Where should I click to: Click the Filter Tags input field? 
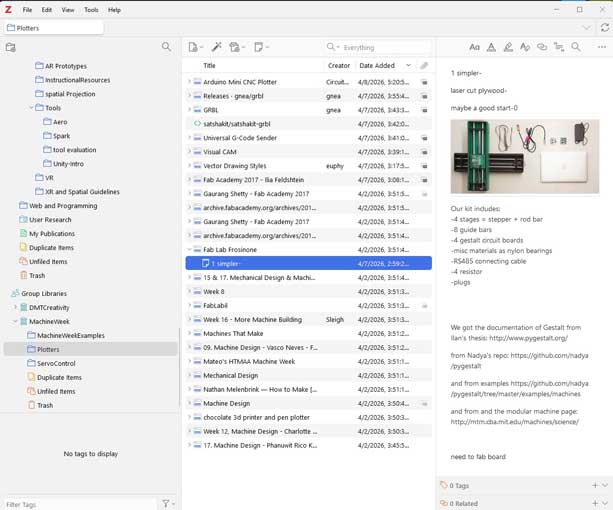pyautogui.click(x=80, y=504)
